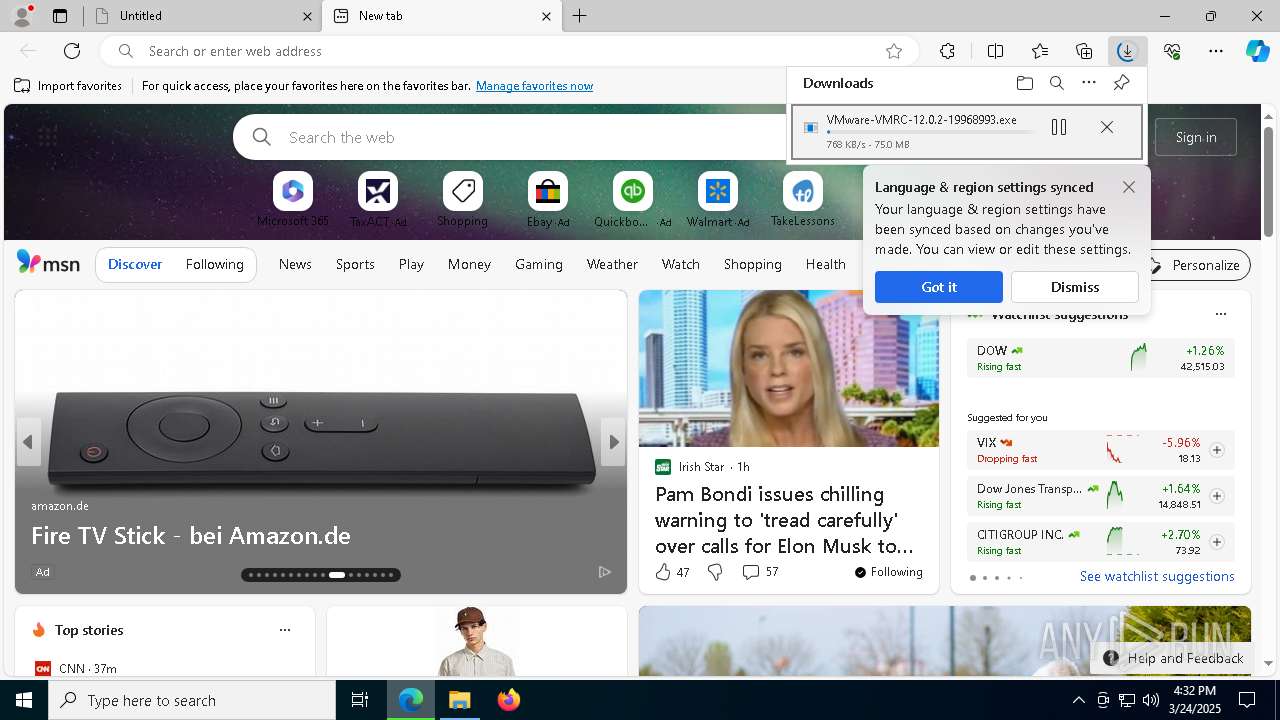The width and height of the screenshot is (1280, 720).
Task: Add page to favorites star icon
Action: pyautogui.click(x=894, y=51)
